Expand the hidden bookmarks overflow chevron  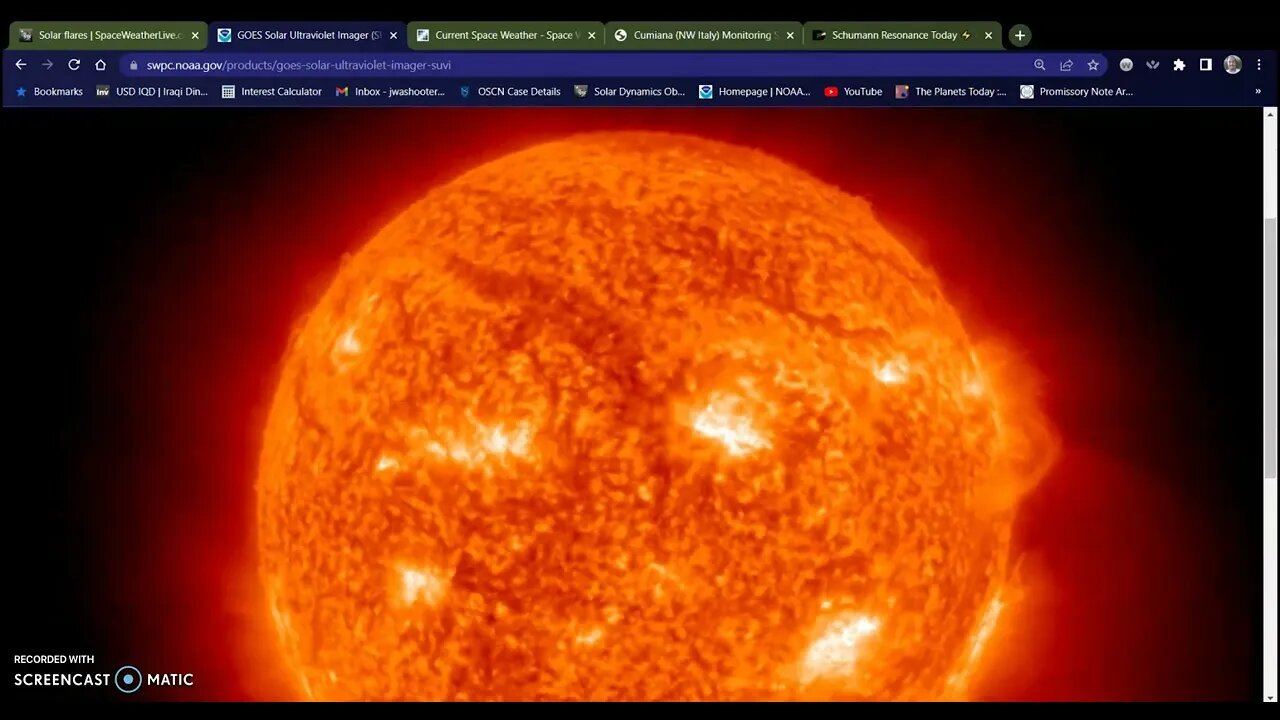pyautogui.click(x=1258, y=91)
